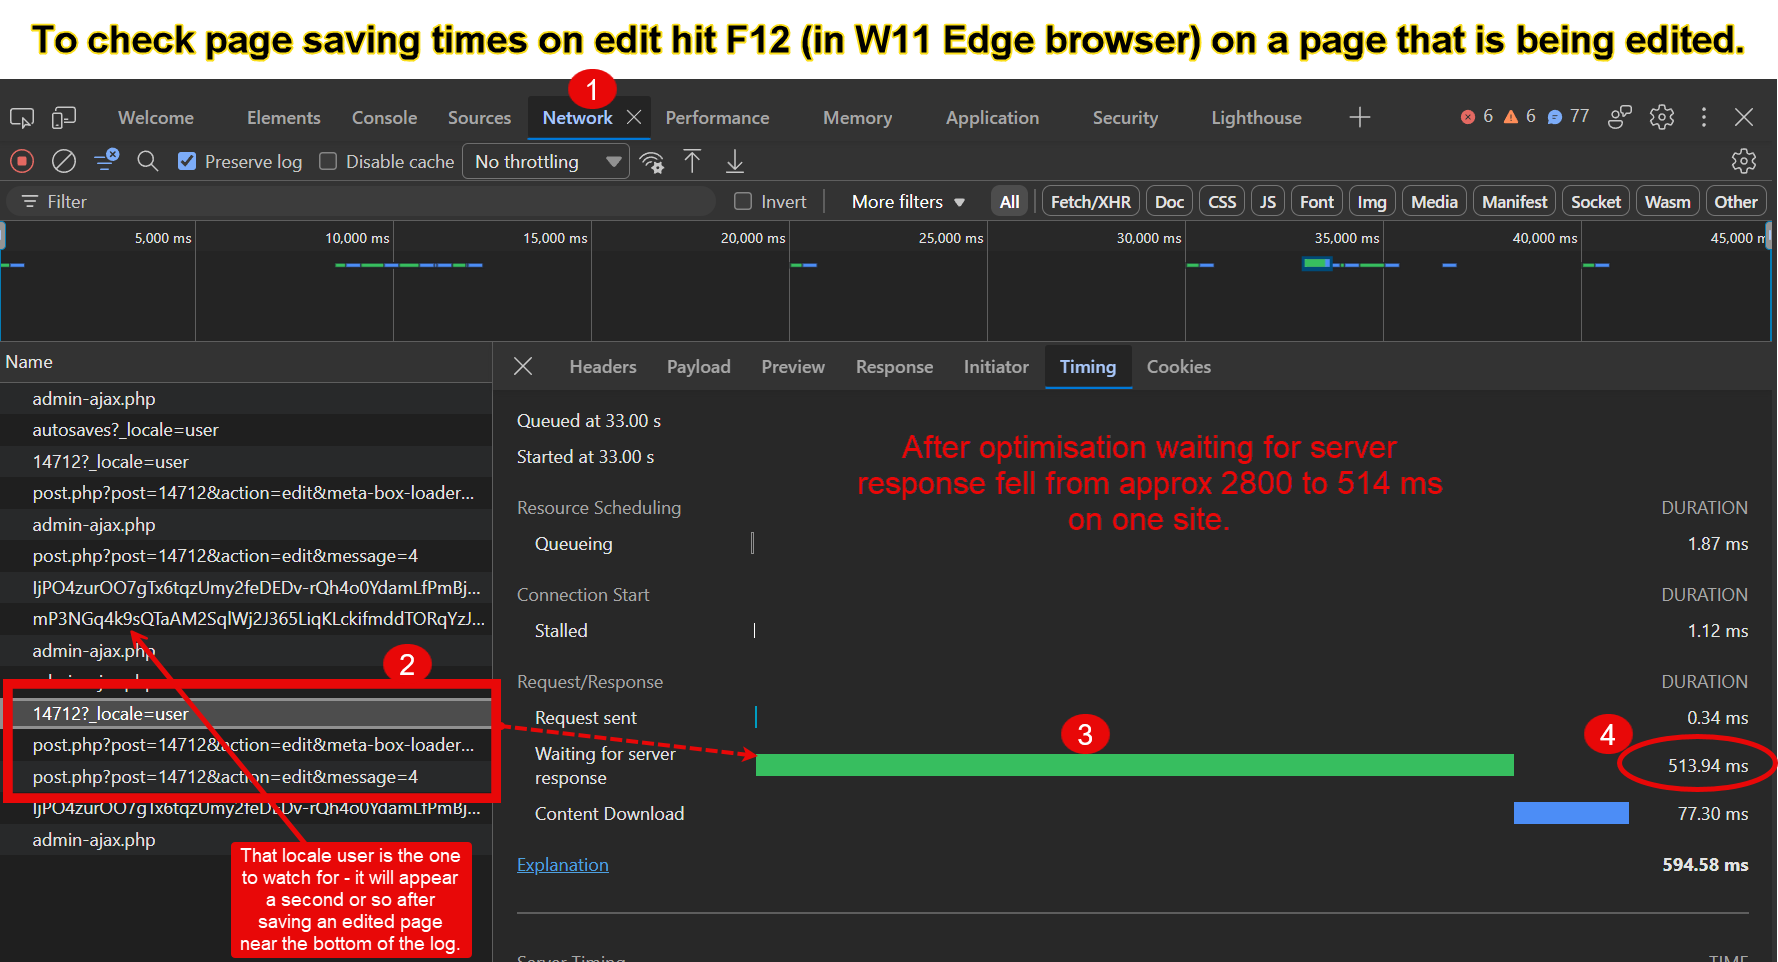The height and width of the screenshot is (962, 1778).
Task: Close the request details pane
Action: 523,367
